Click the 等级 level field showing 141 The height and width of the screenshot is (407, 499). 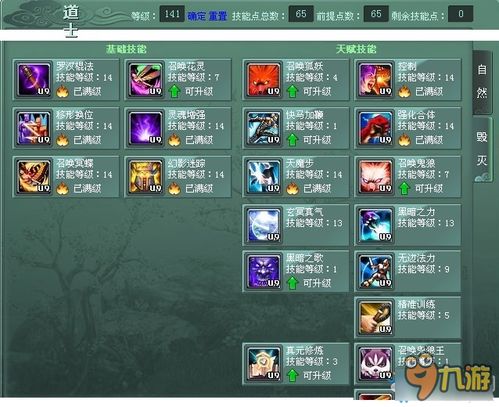(x=172, y=14)
